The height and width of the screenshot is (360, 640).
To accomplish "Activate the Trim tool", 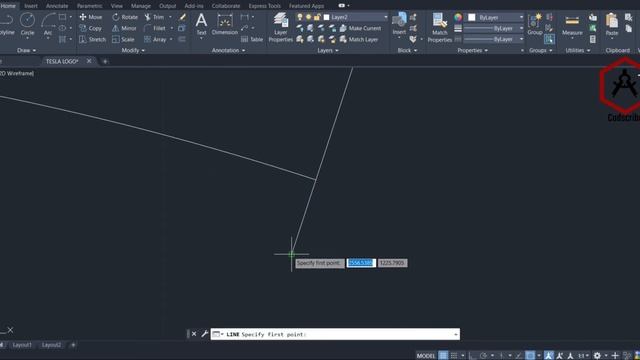I will tap(154, 17).
